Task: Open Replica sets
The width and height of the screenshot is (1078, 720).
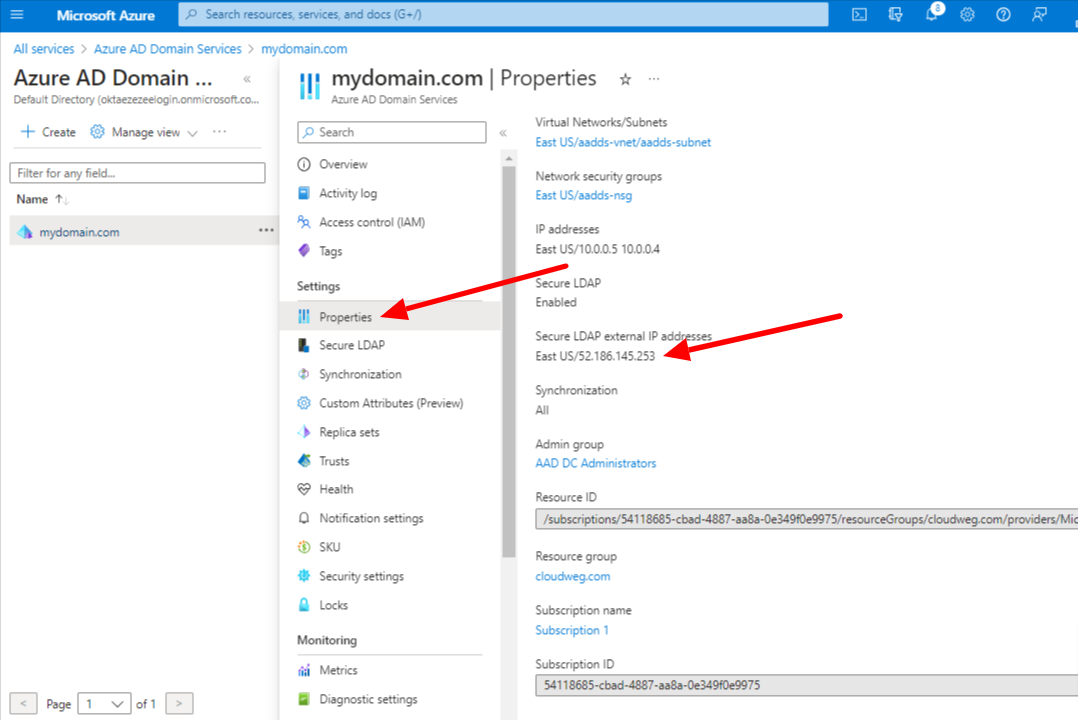Action: pos(349,432)
